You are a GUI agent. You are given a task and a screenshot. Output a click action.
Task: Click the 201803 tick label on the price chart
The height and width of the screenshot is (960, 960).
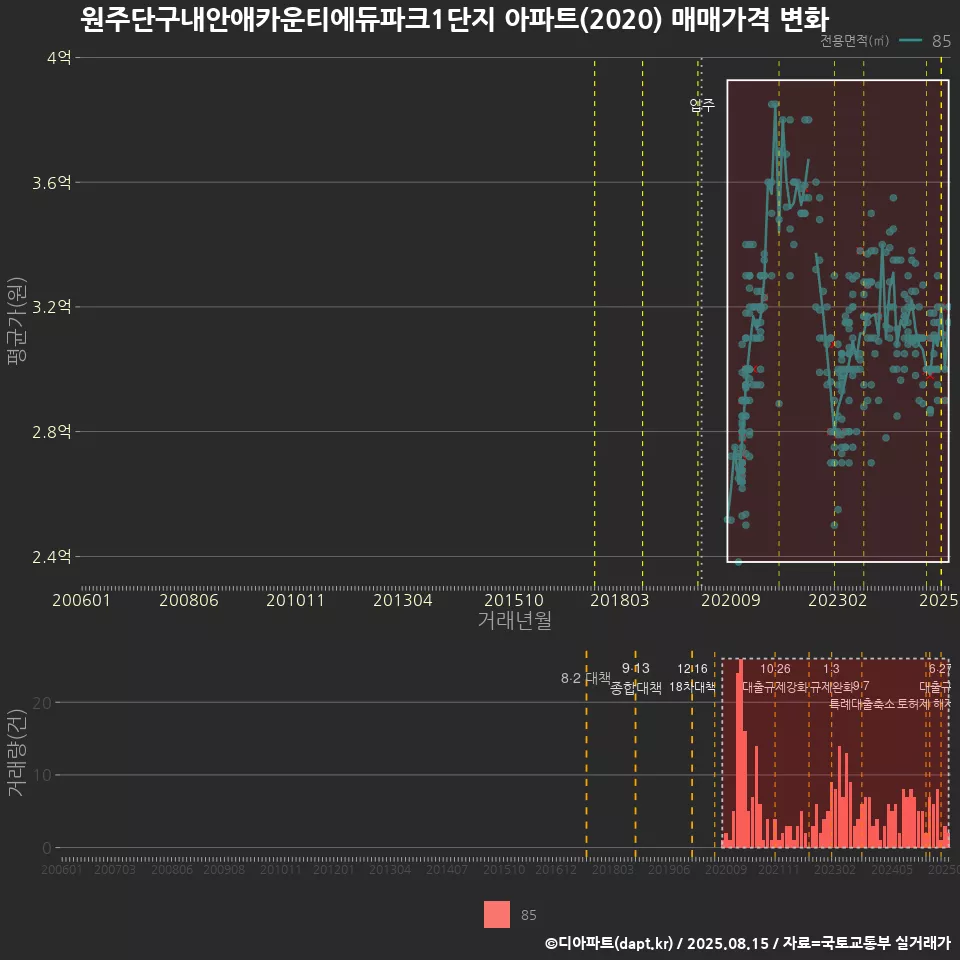tap(620, 600)
